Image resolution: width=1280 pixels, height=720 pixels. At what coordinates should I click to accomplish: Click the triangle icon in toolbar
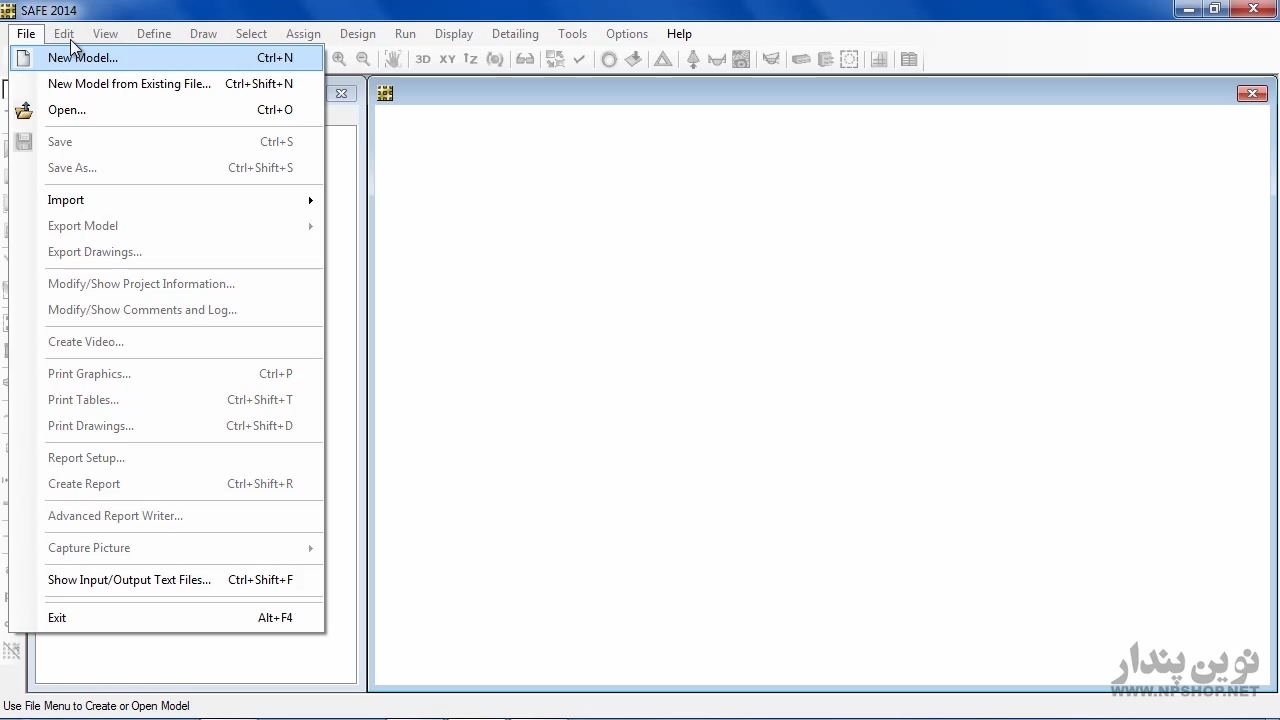coord(663,59)
